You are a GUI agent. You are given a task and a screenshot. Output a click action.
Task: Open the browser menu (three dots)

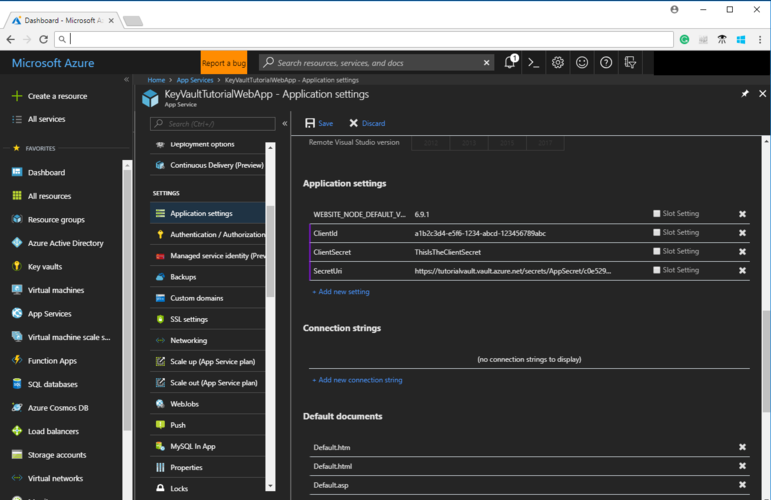760,40
